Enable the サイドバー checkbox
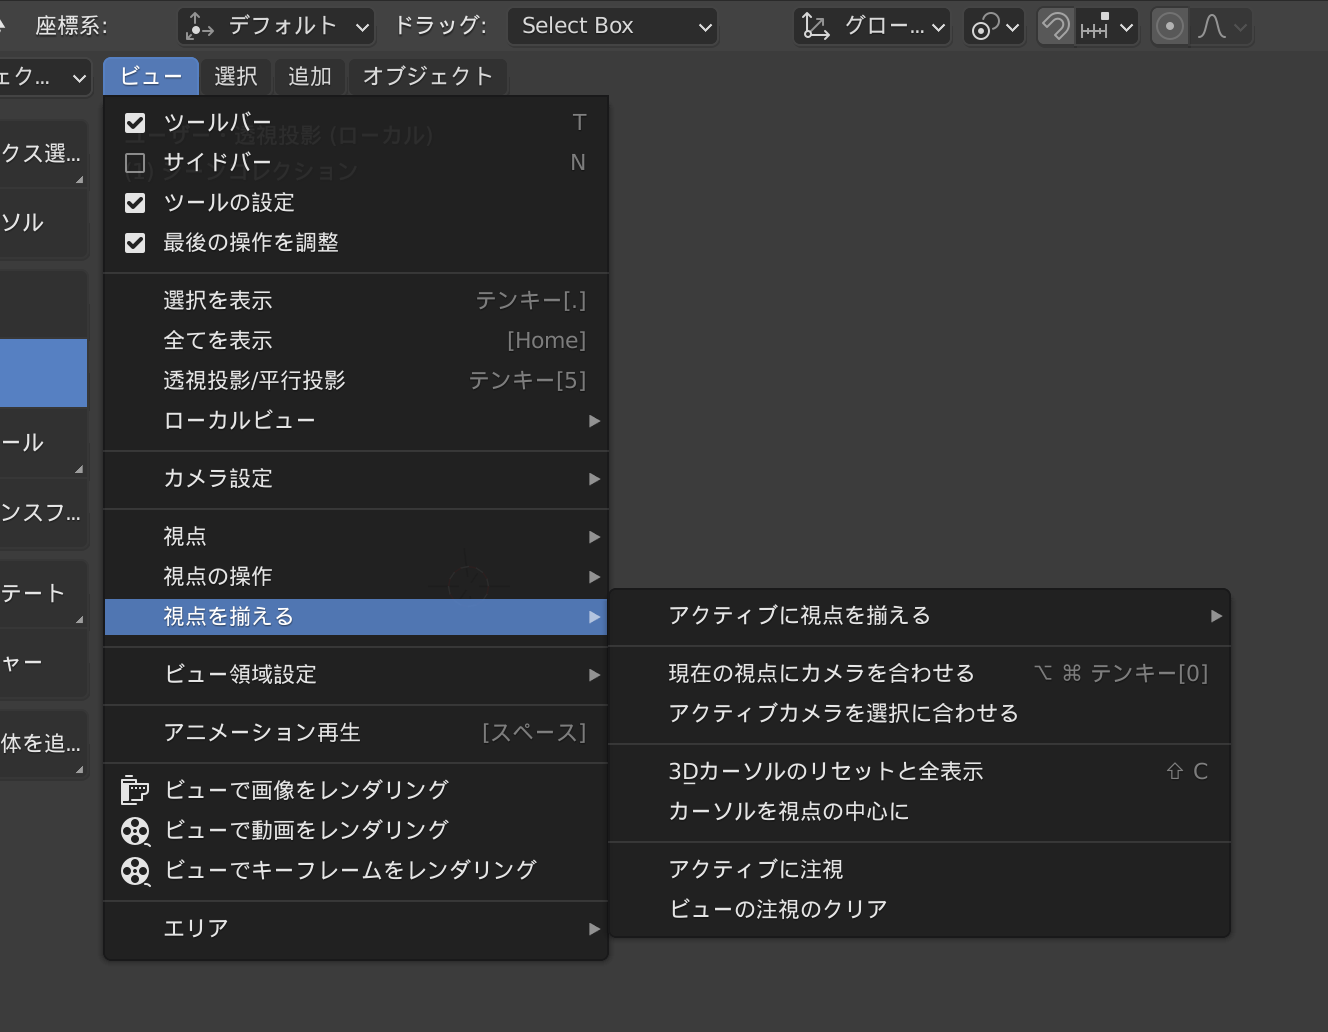 coord(135,163)
